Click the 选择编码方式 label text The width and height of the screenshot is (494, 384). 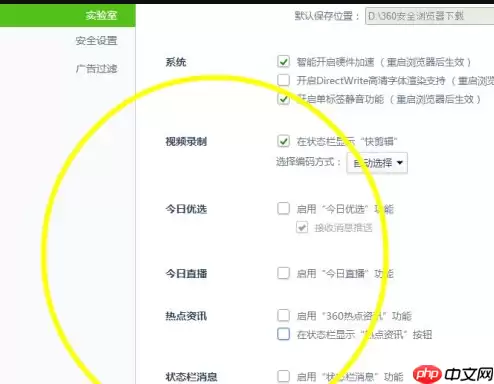[x=308, y=162]
